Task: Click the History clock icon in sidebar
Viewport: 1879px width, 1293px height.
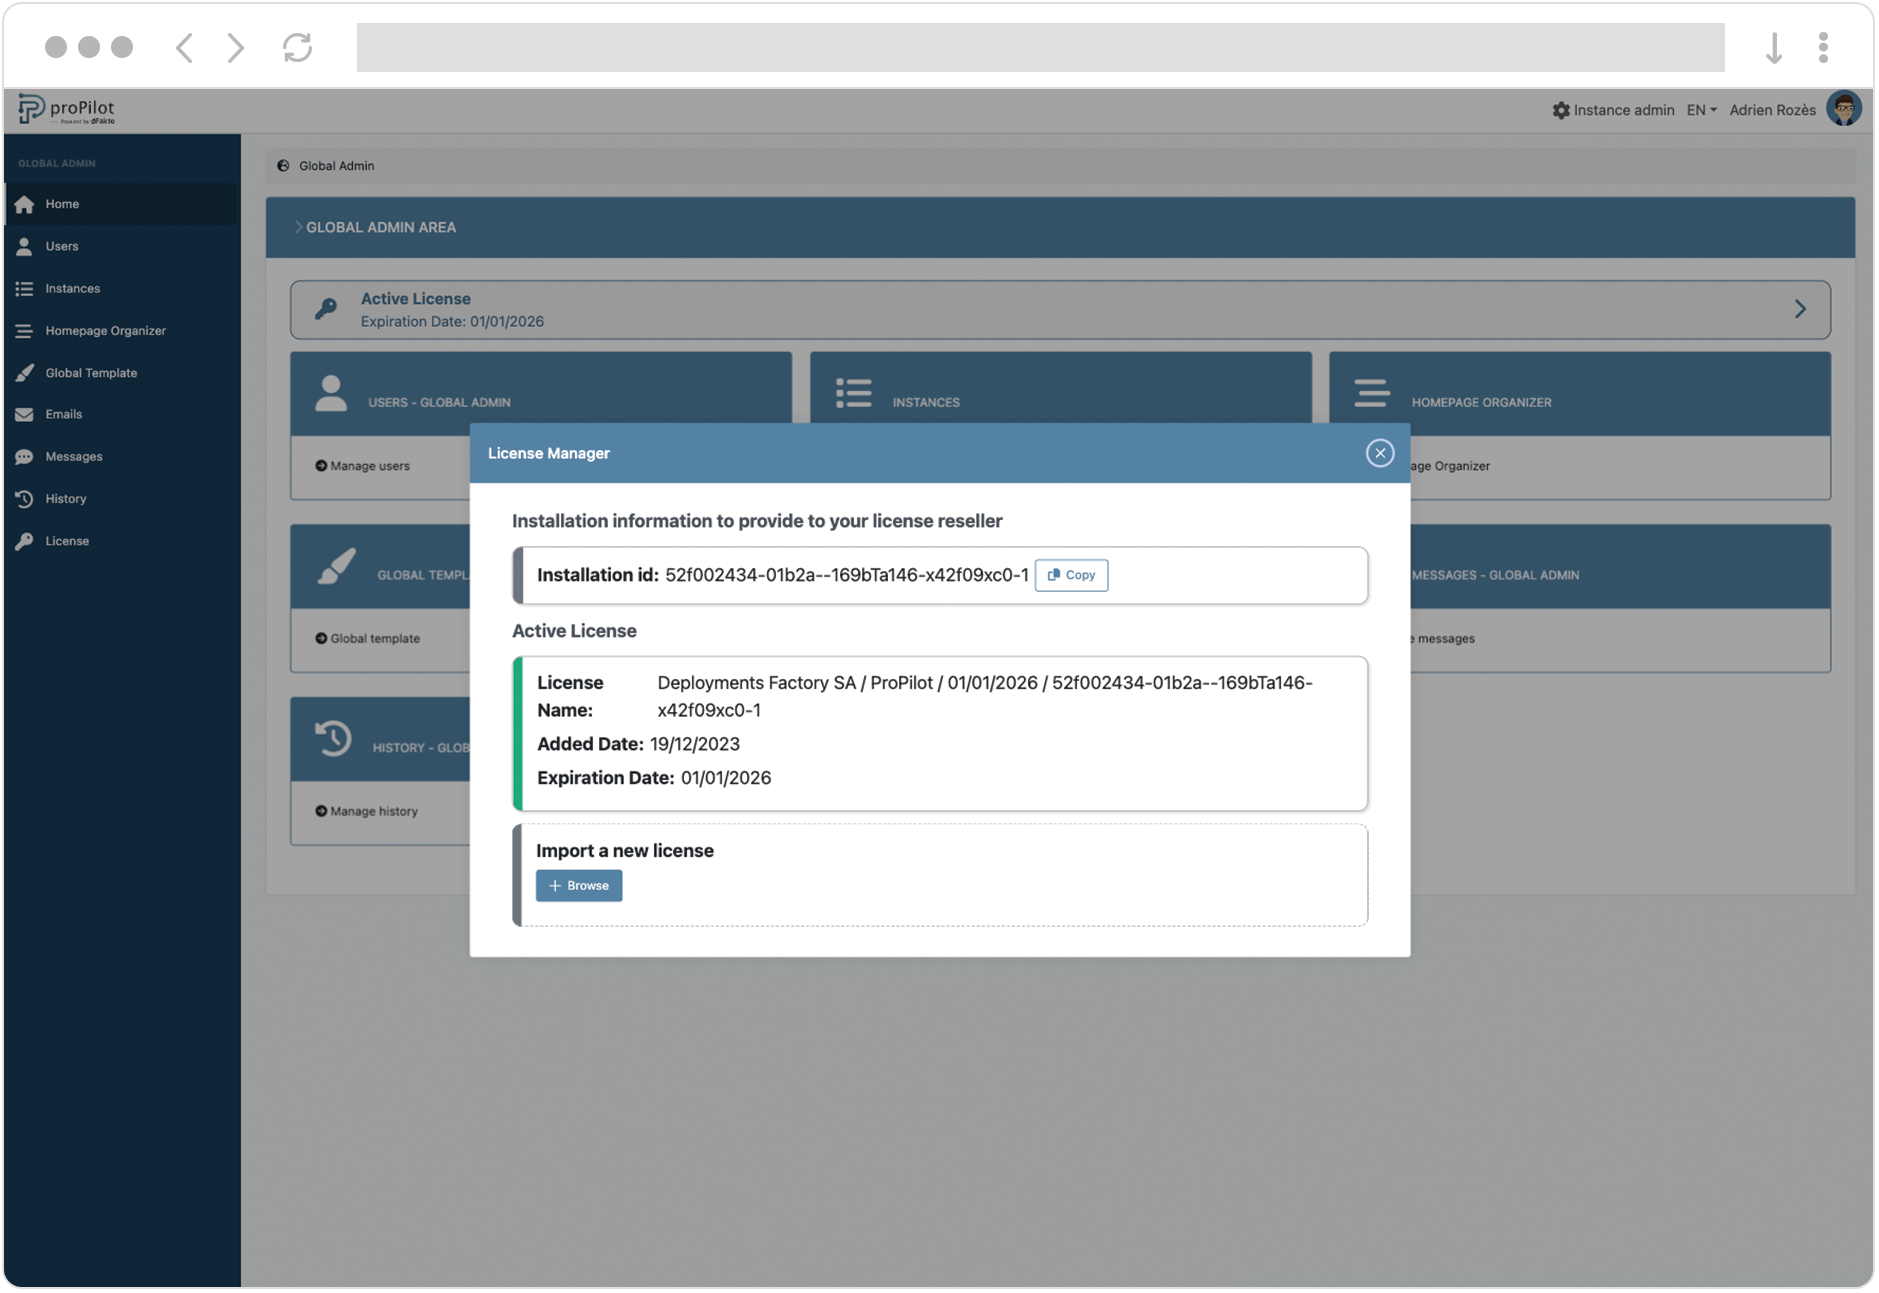Action: pos(25,499)
